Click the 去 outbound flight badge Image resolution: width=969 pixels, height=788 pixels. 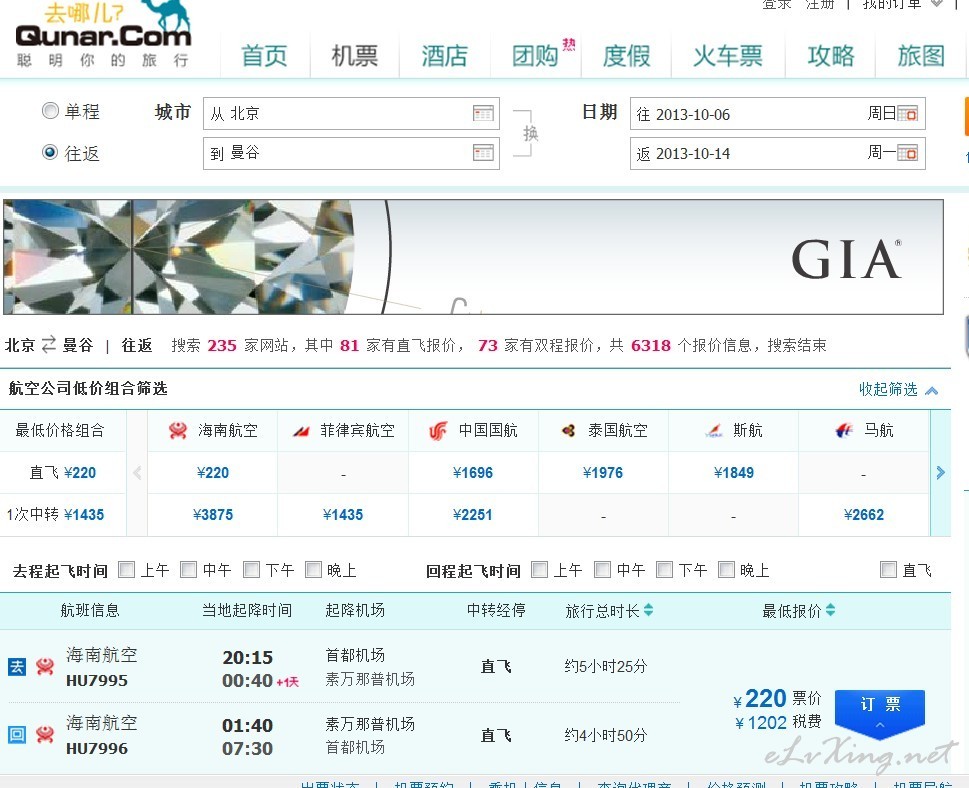coord(17,667)
